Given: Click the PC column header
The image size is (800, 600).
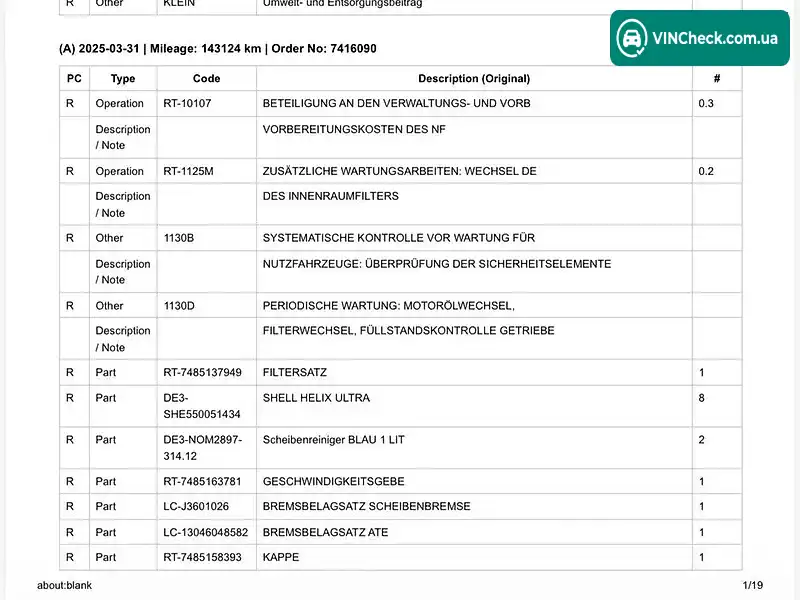Looking at the screenshot, I should pos(74,79).
